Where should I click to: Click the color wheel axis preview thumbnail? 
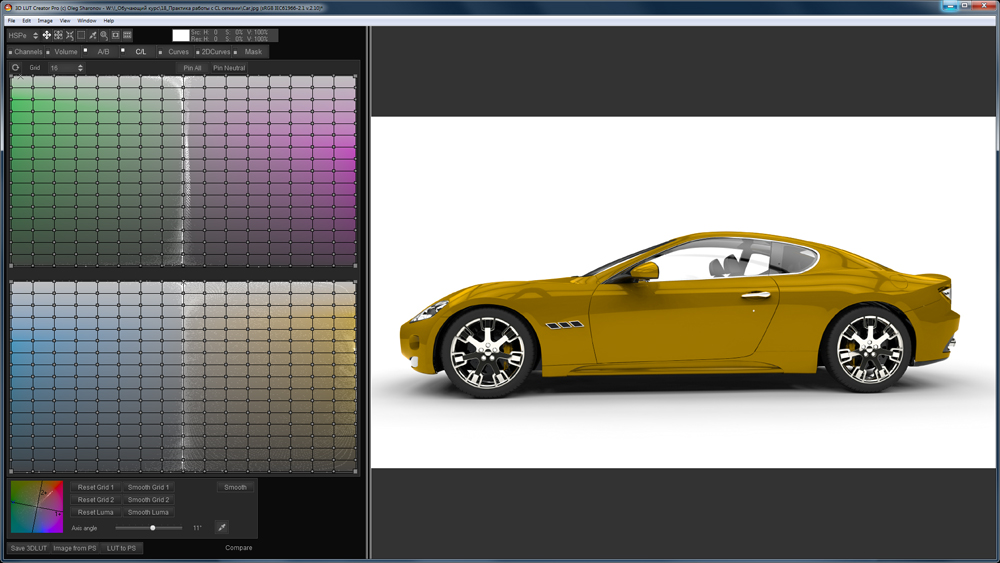[36, 507]
